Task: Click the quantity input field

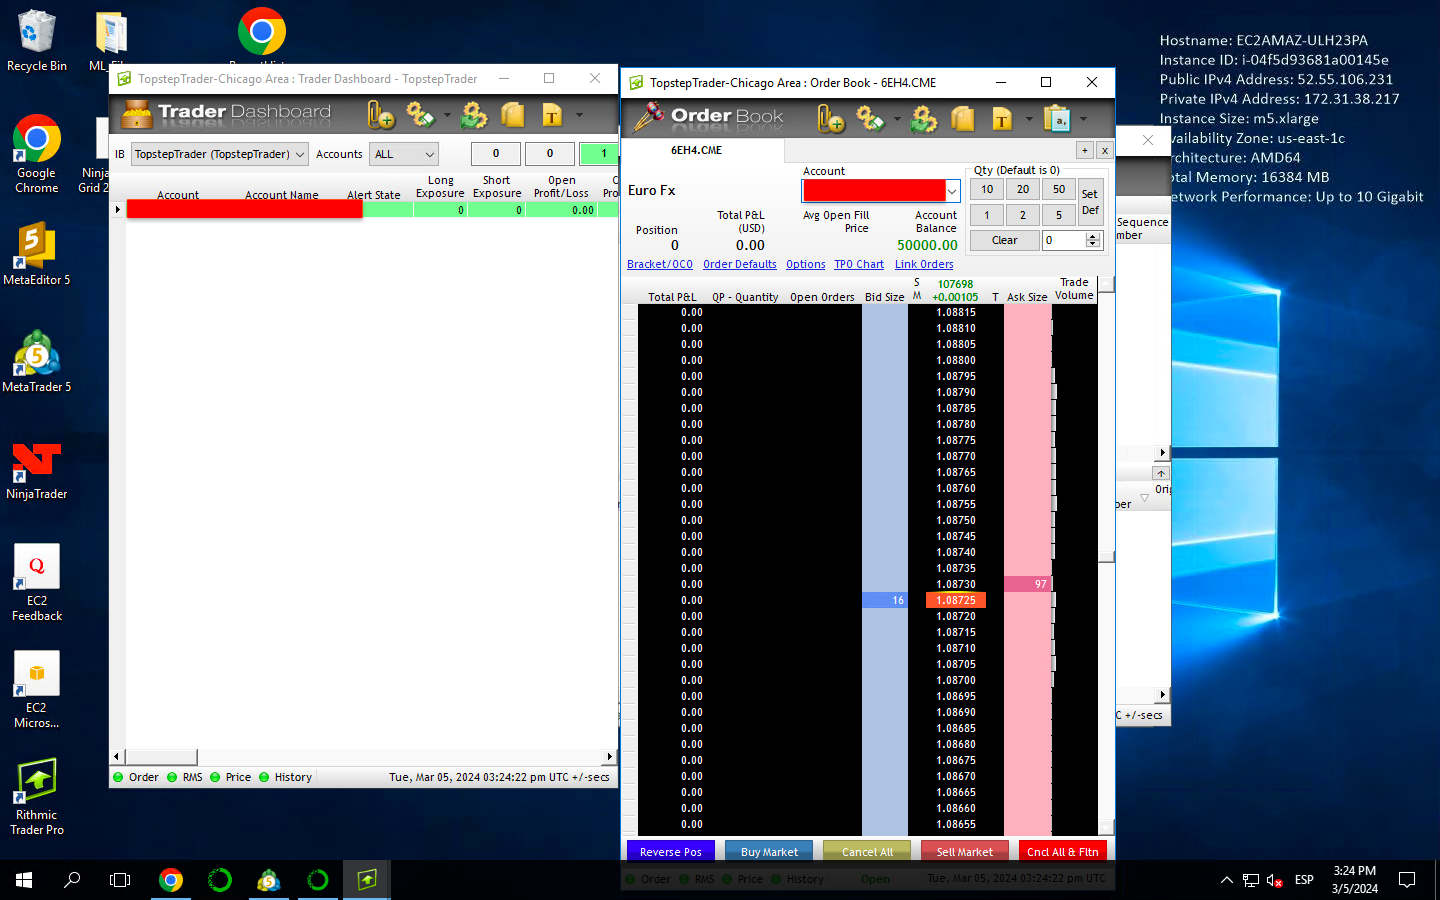Action: click(1064, 240)
